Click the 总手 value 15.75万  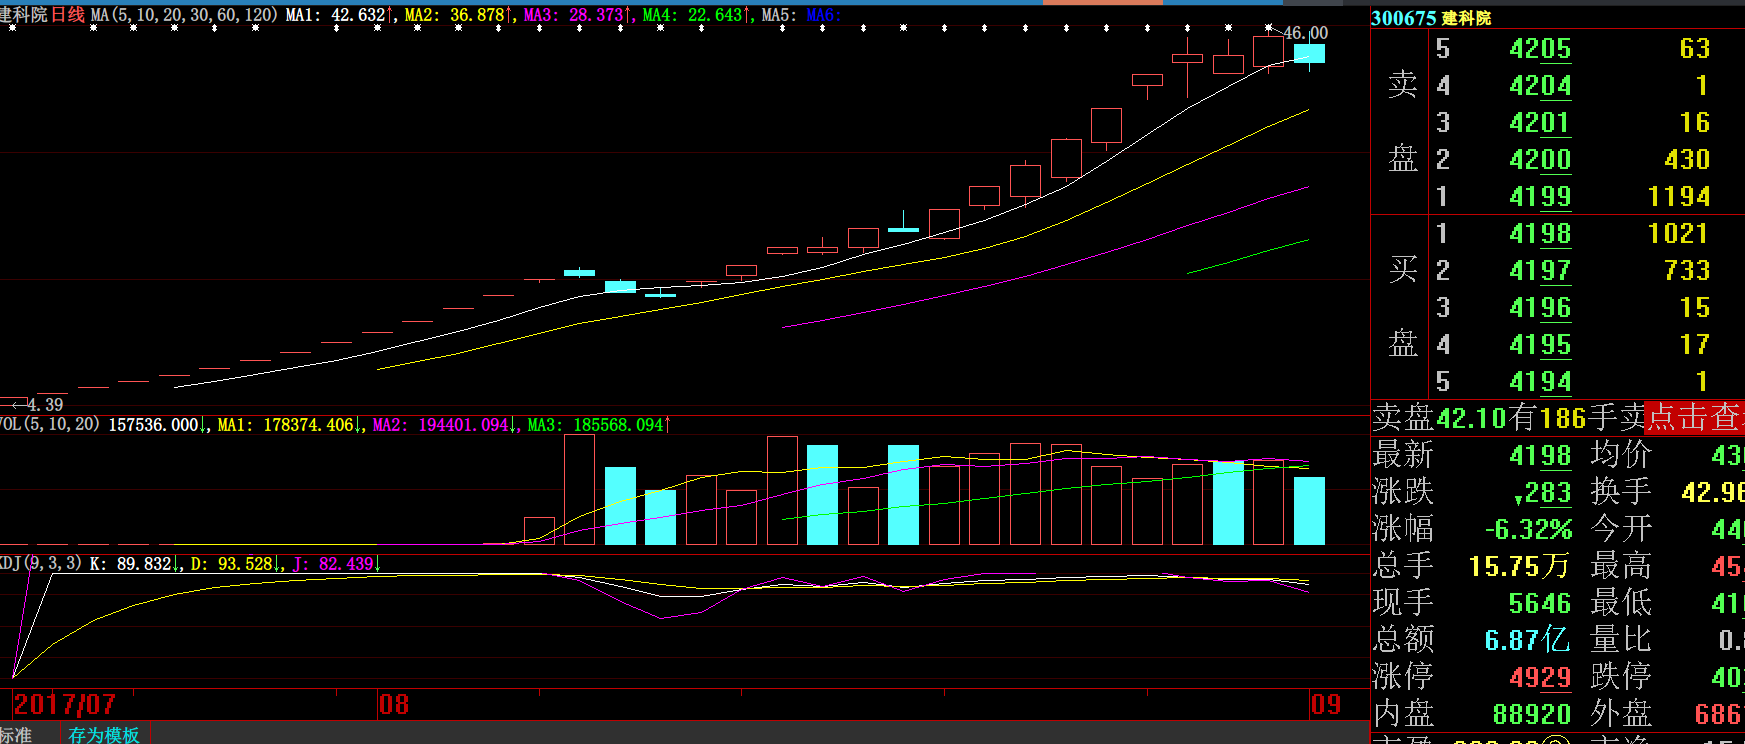[1519, 566]
